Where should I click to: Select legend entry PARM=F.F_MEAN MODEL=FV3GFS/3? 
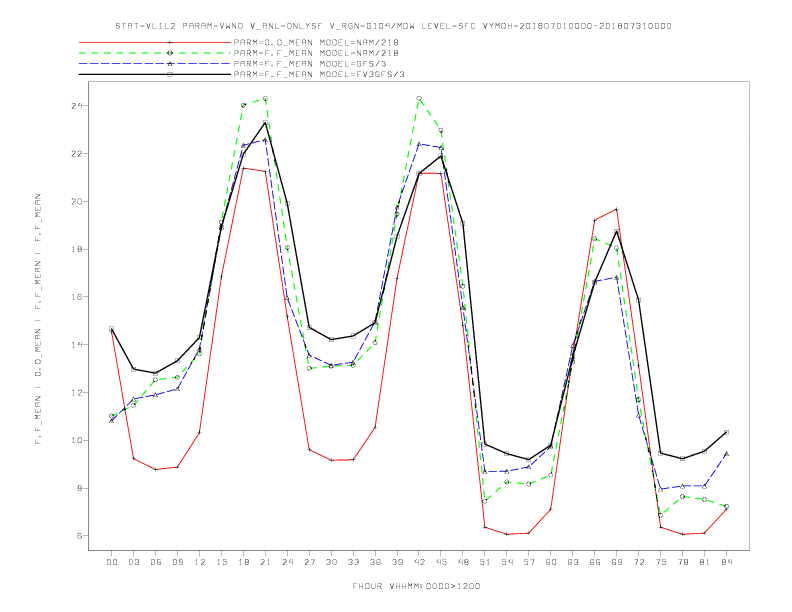coord(319,75)
